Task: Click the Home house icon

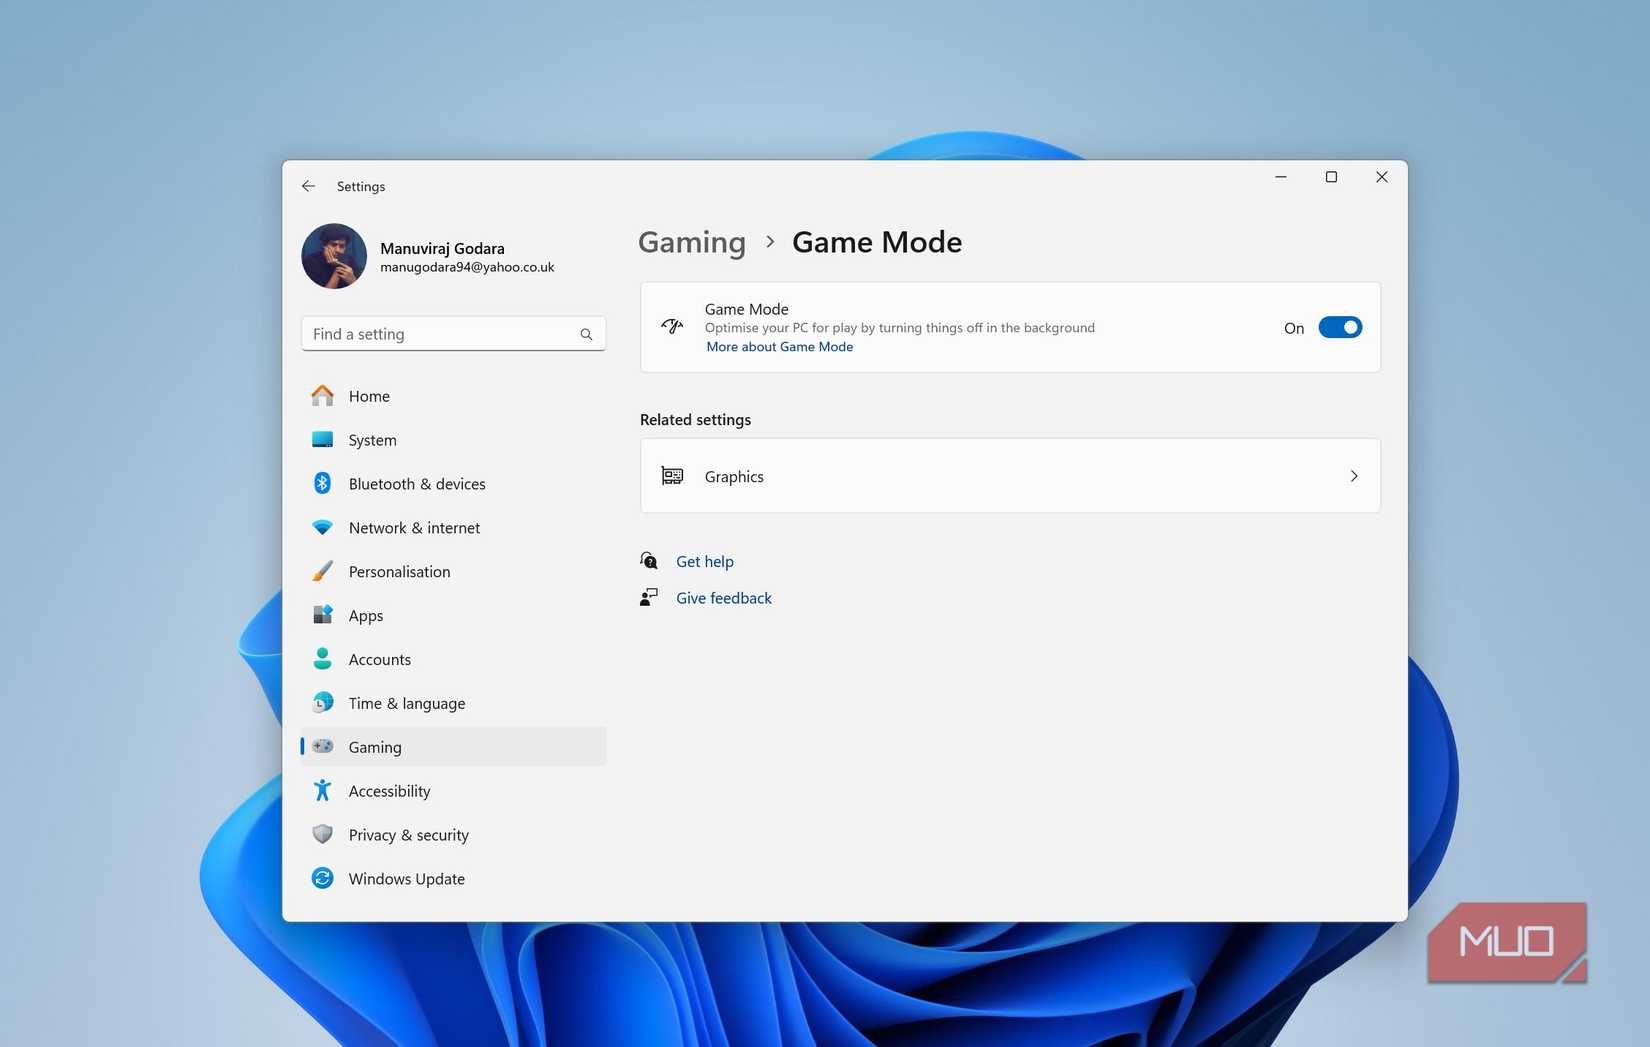Action: [x=322, y=396]
